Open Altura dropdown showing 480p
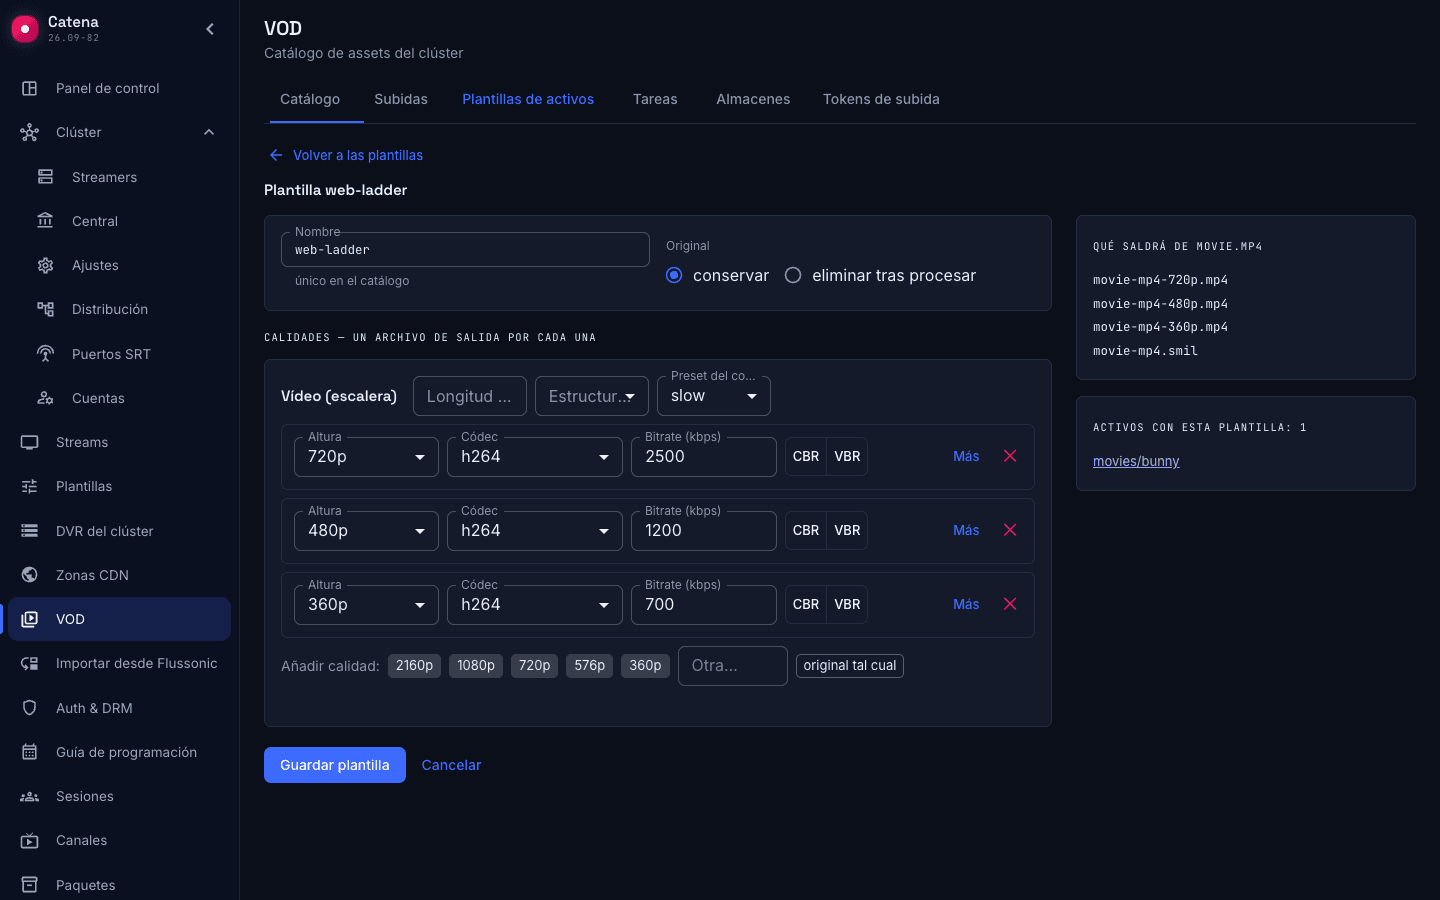This screenshot has height=900, width=1440. (366, 531)
